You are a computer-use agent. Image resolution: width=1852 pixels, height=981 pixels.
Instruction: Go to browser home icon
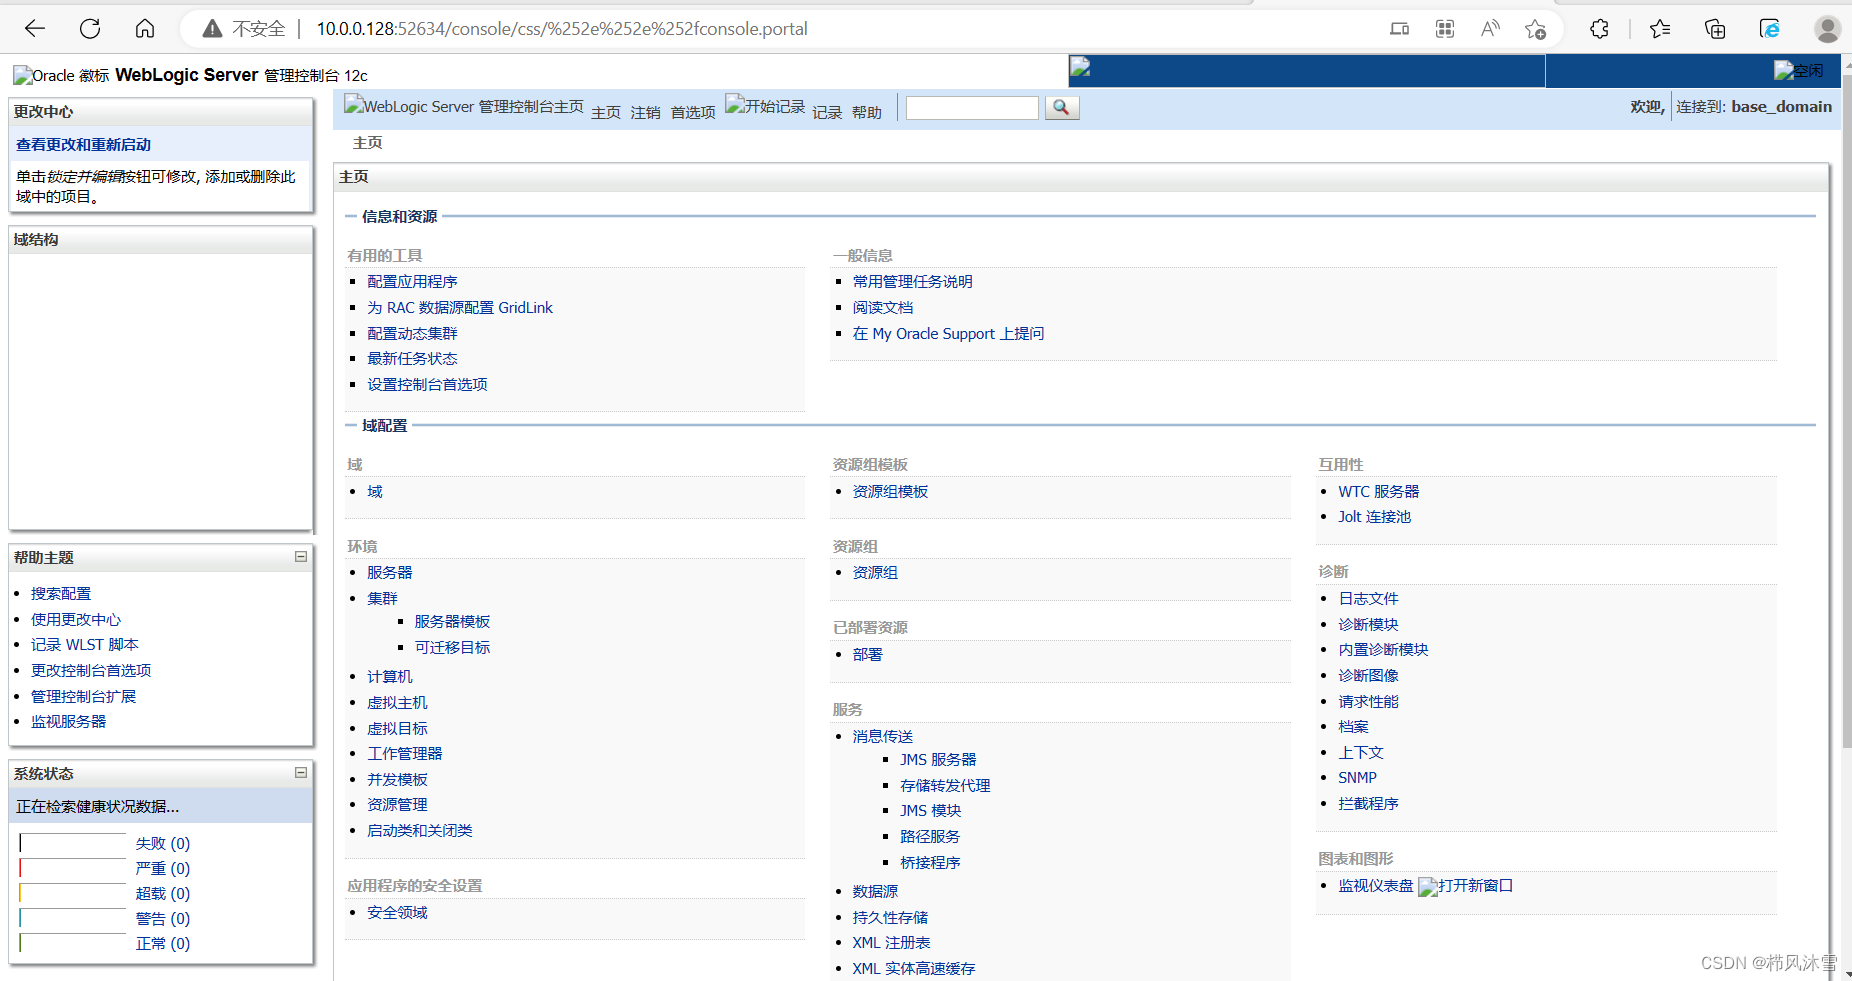[x=145, y=28]
